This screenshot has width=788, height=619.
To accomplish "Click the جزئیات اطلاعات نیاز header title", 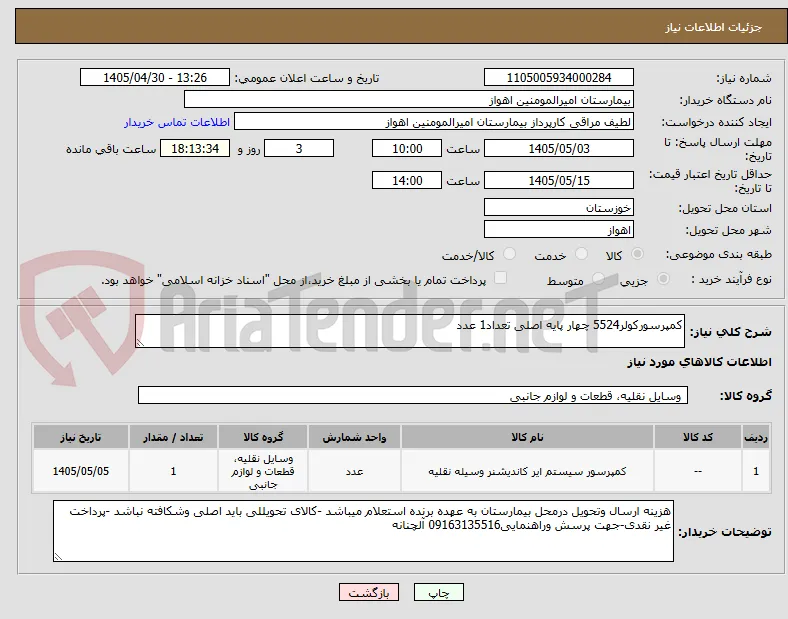I will (x=713, y=27).
